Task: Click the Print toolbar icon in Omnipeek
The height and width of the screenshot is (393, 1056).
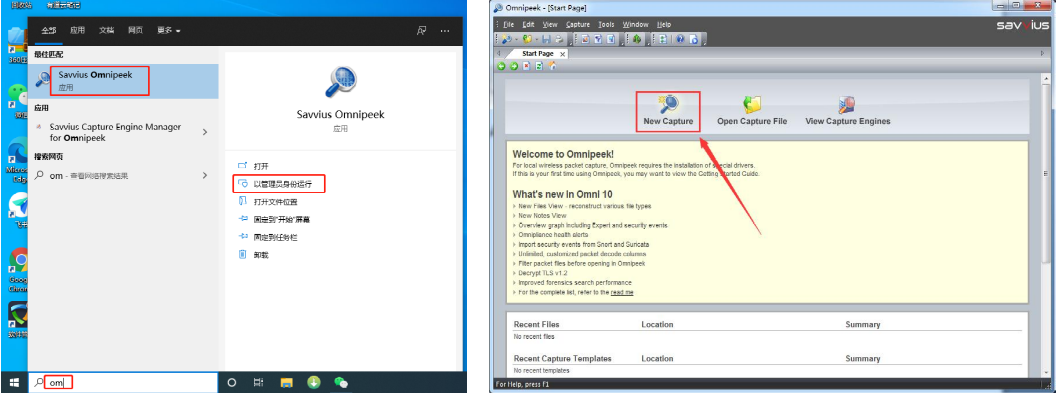Action: pyautogui.click(x=559, y=39)
